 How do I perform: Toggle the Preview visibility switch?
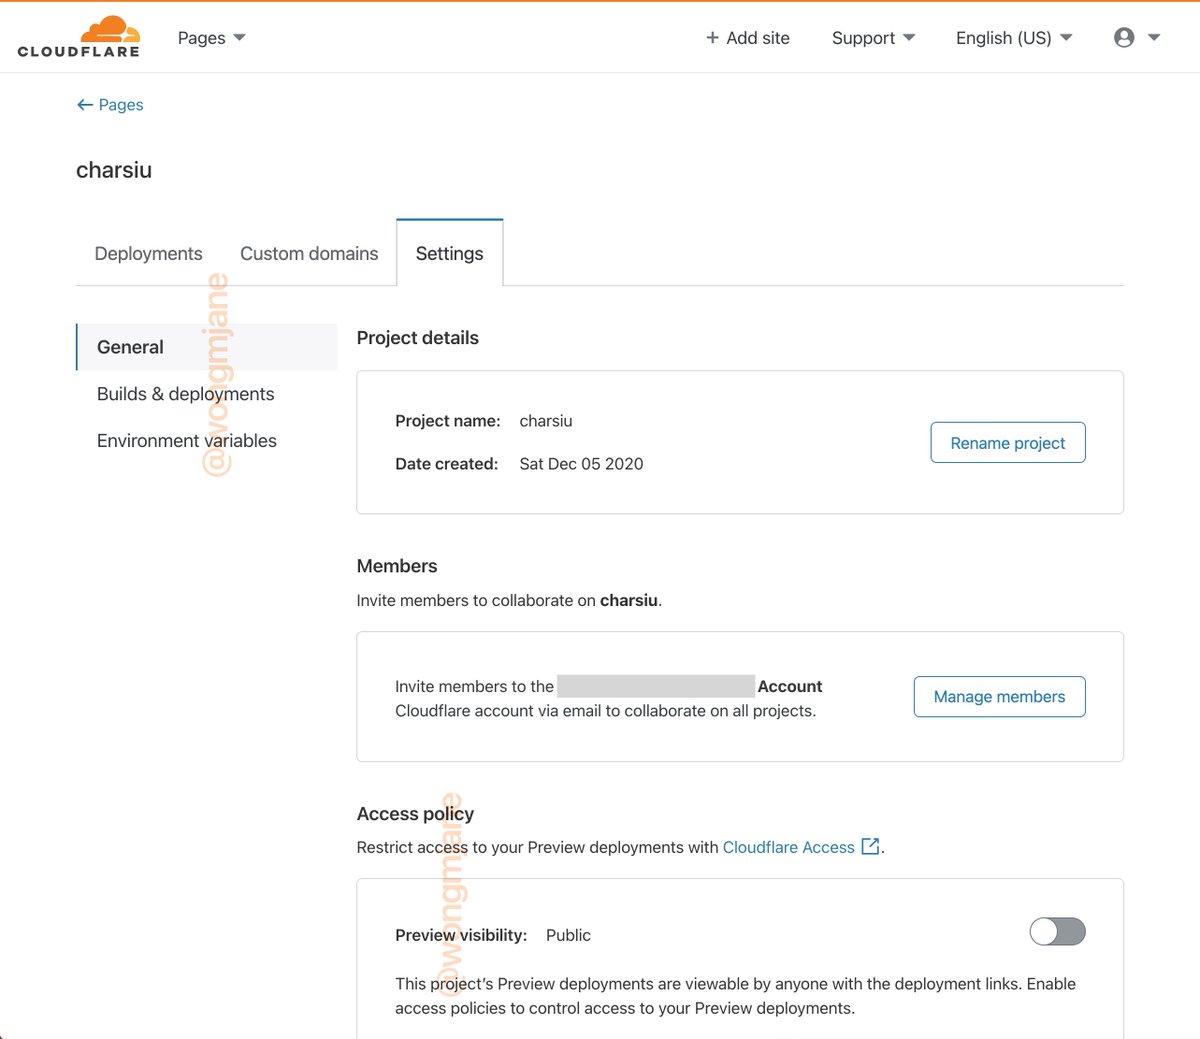pyautogui.click(x=1057, y=932)
